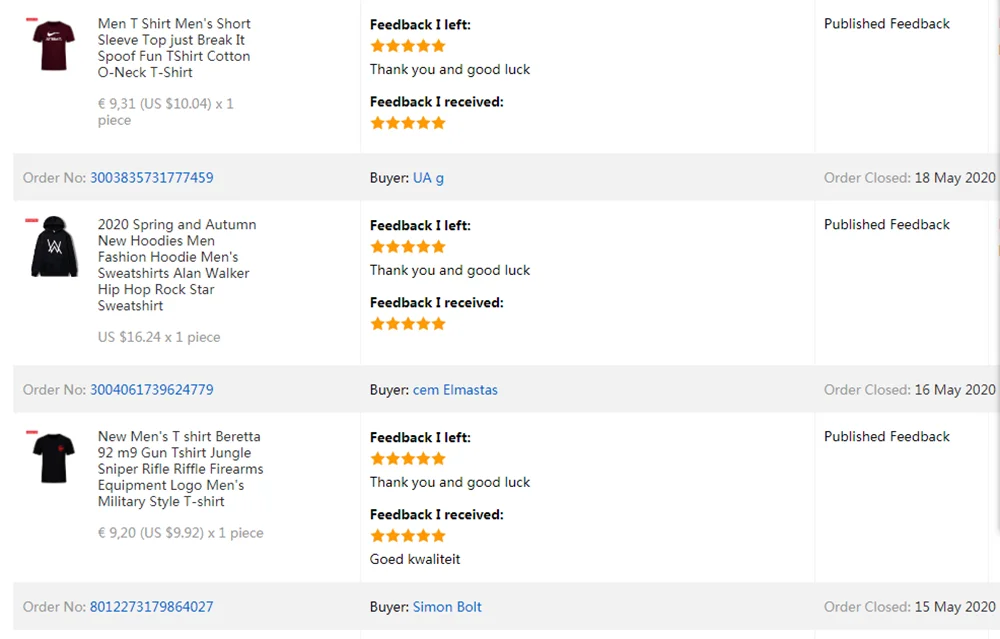Open the 2020 Spring and Autumn Hoodies title
Image resolution: width=1000 pixels, height=639 pixels.
[x=177, y=265]
